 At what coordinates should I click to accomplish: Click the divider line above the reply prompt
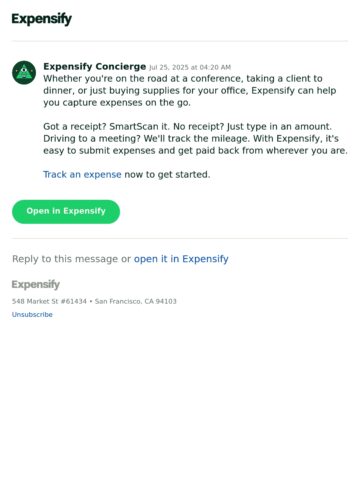(x=180, y=238)
